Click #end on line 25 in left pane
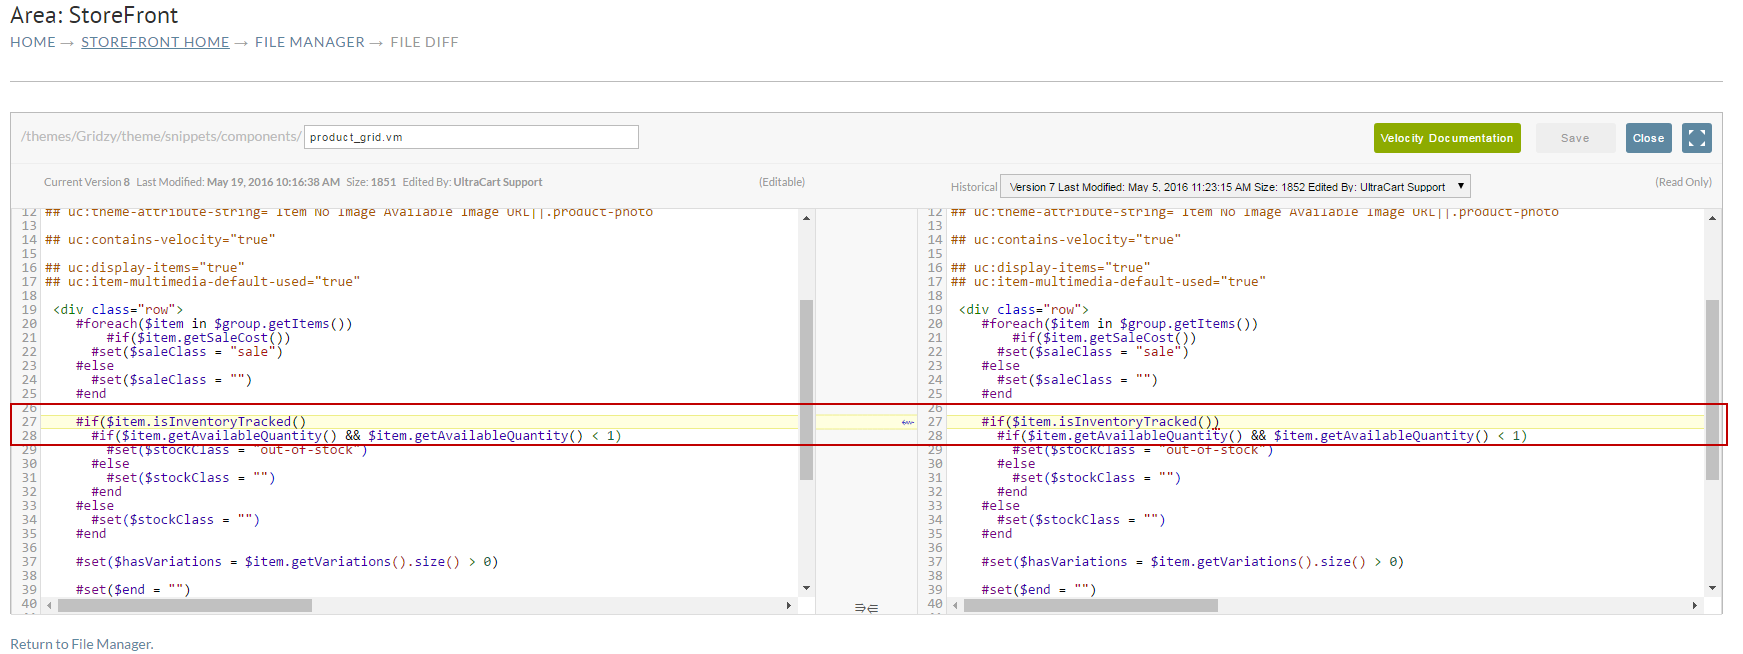1743x654 pixels. point(91,394)
